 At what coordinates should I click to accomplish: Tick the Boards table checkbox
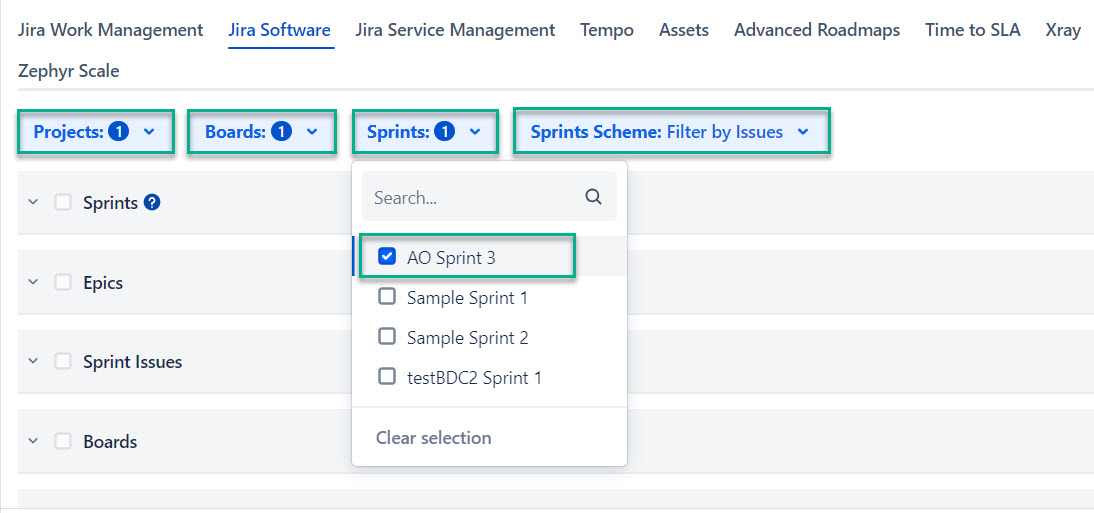tap(63, 441)
